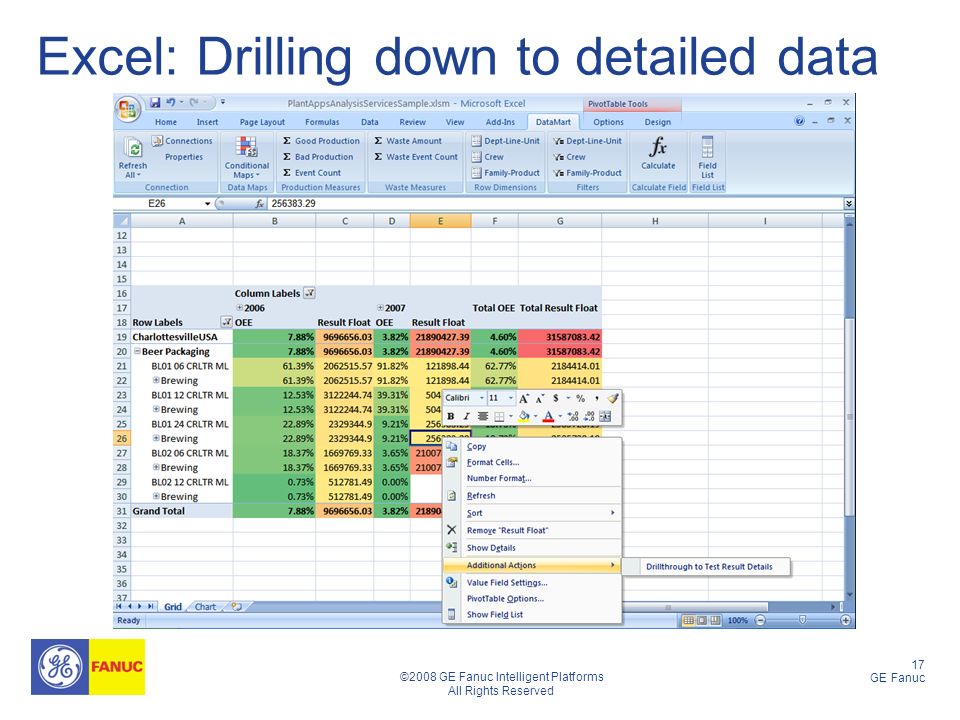Apply Family-Product filter
Screen dimensions: 960x720
tap(587, 173)
